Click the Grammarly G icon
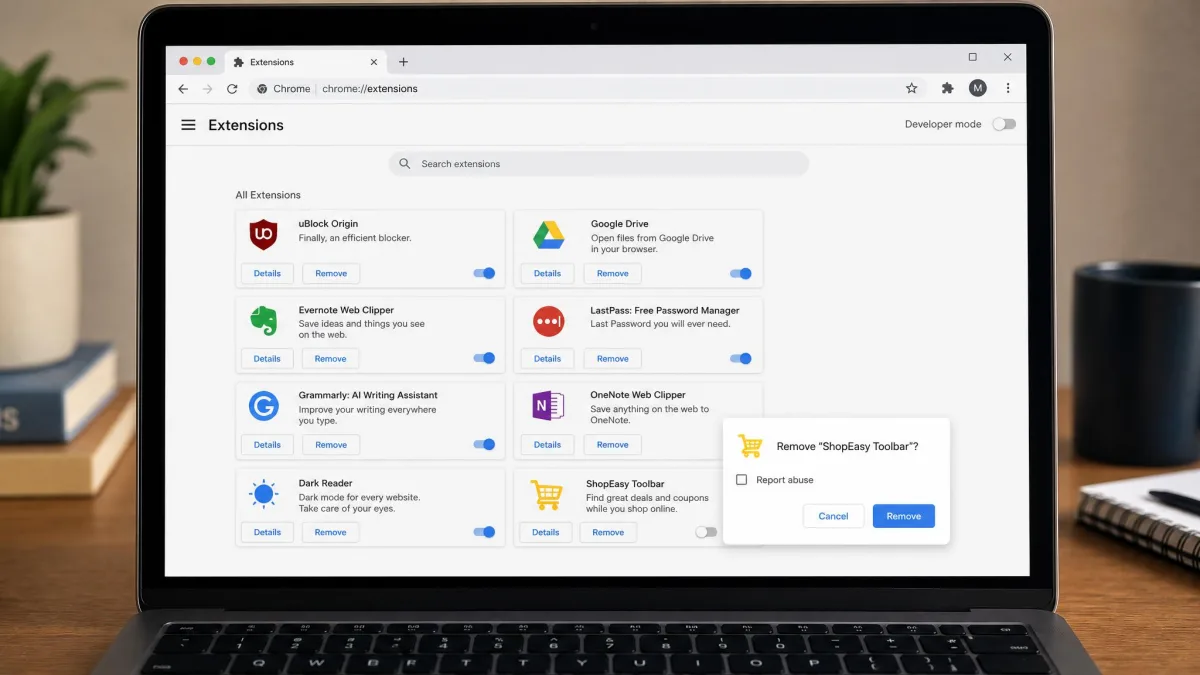 263,406
